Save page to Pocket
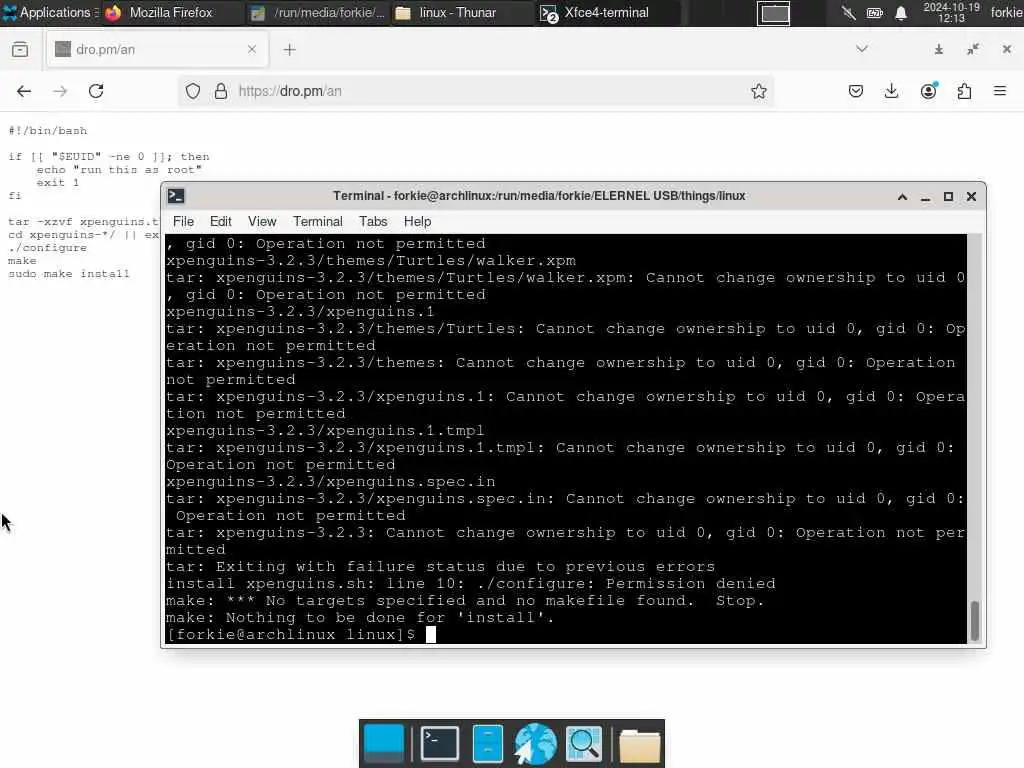This screenshot has height=768, width=1024. point(856,91)
